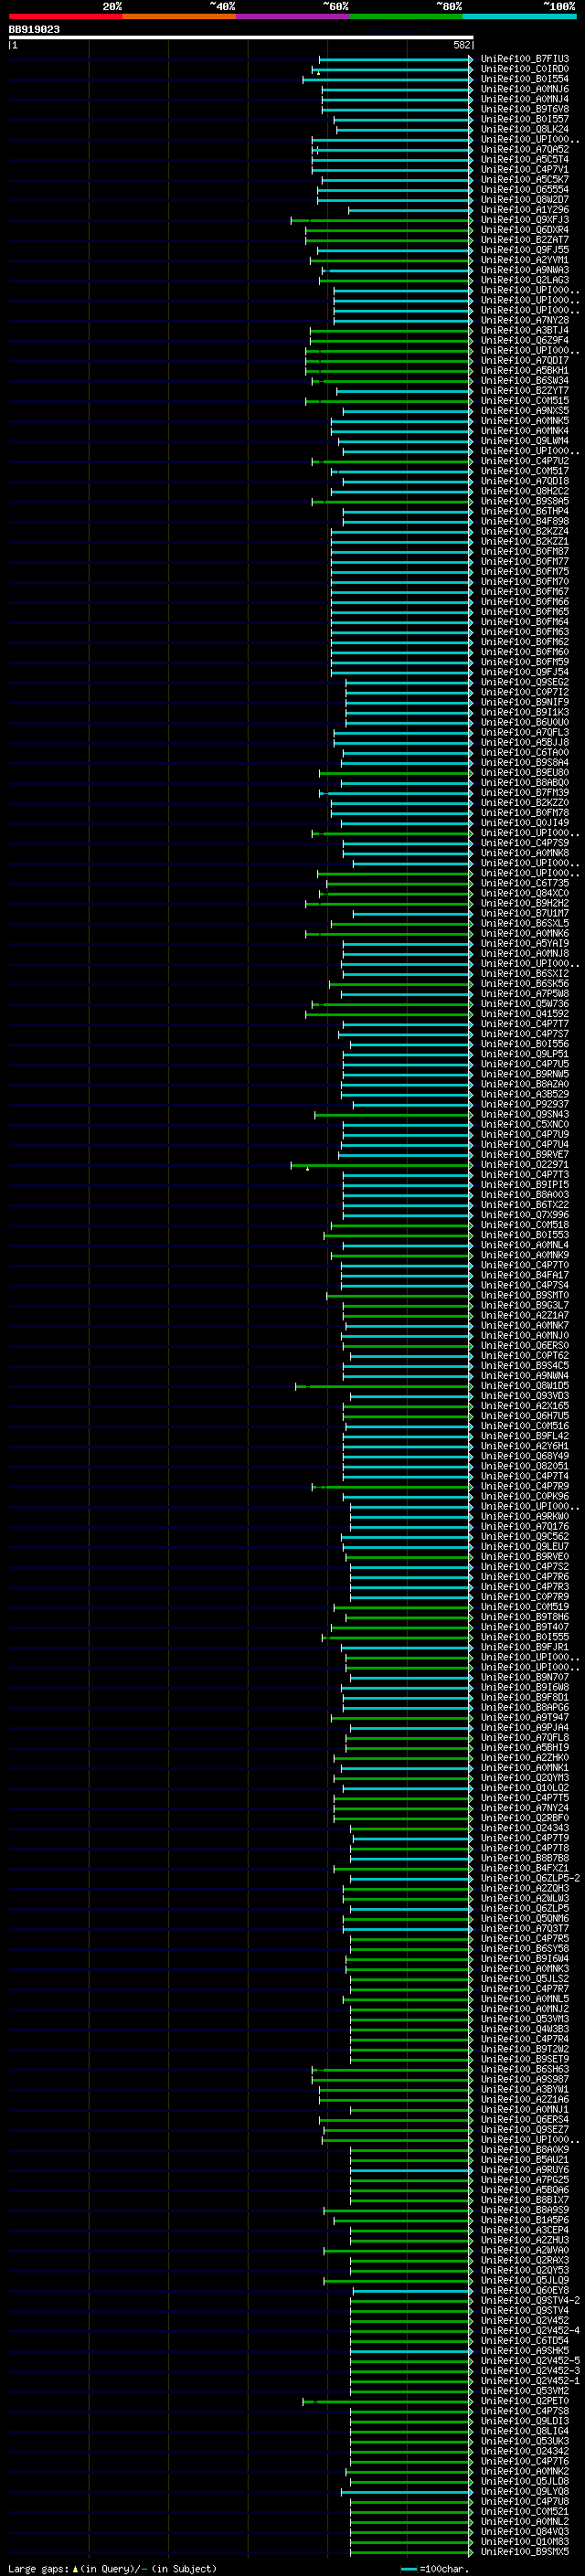Select hit label UniRef100_Q6DXR4
Viewport: 585px width, 2576px height.
[x=525, y=230]
